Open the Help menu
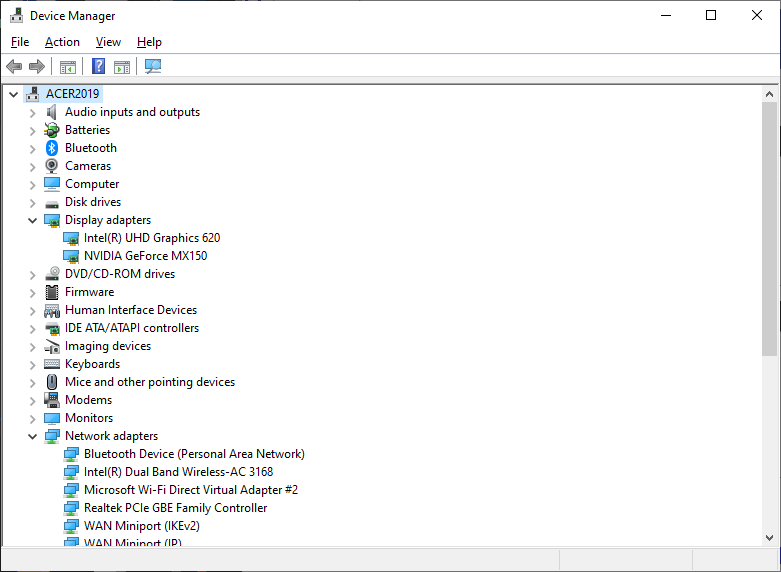Viewport: 781px width, 572px height. click(149, 42)
